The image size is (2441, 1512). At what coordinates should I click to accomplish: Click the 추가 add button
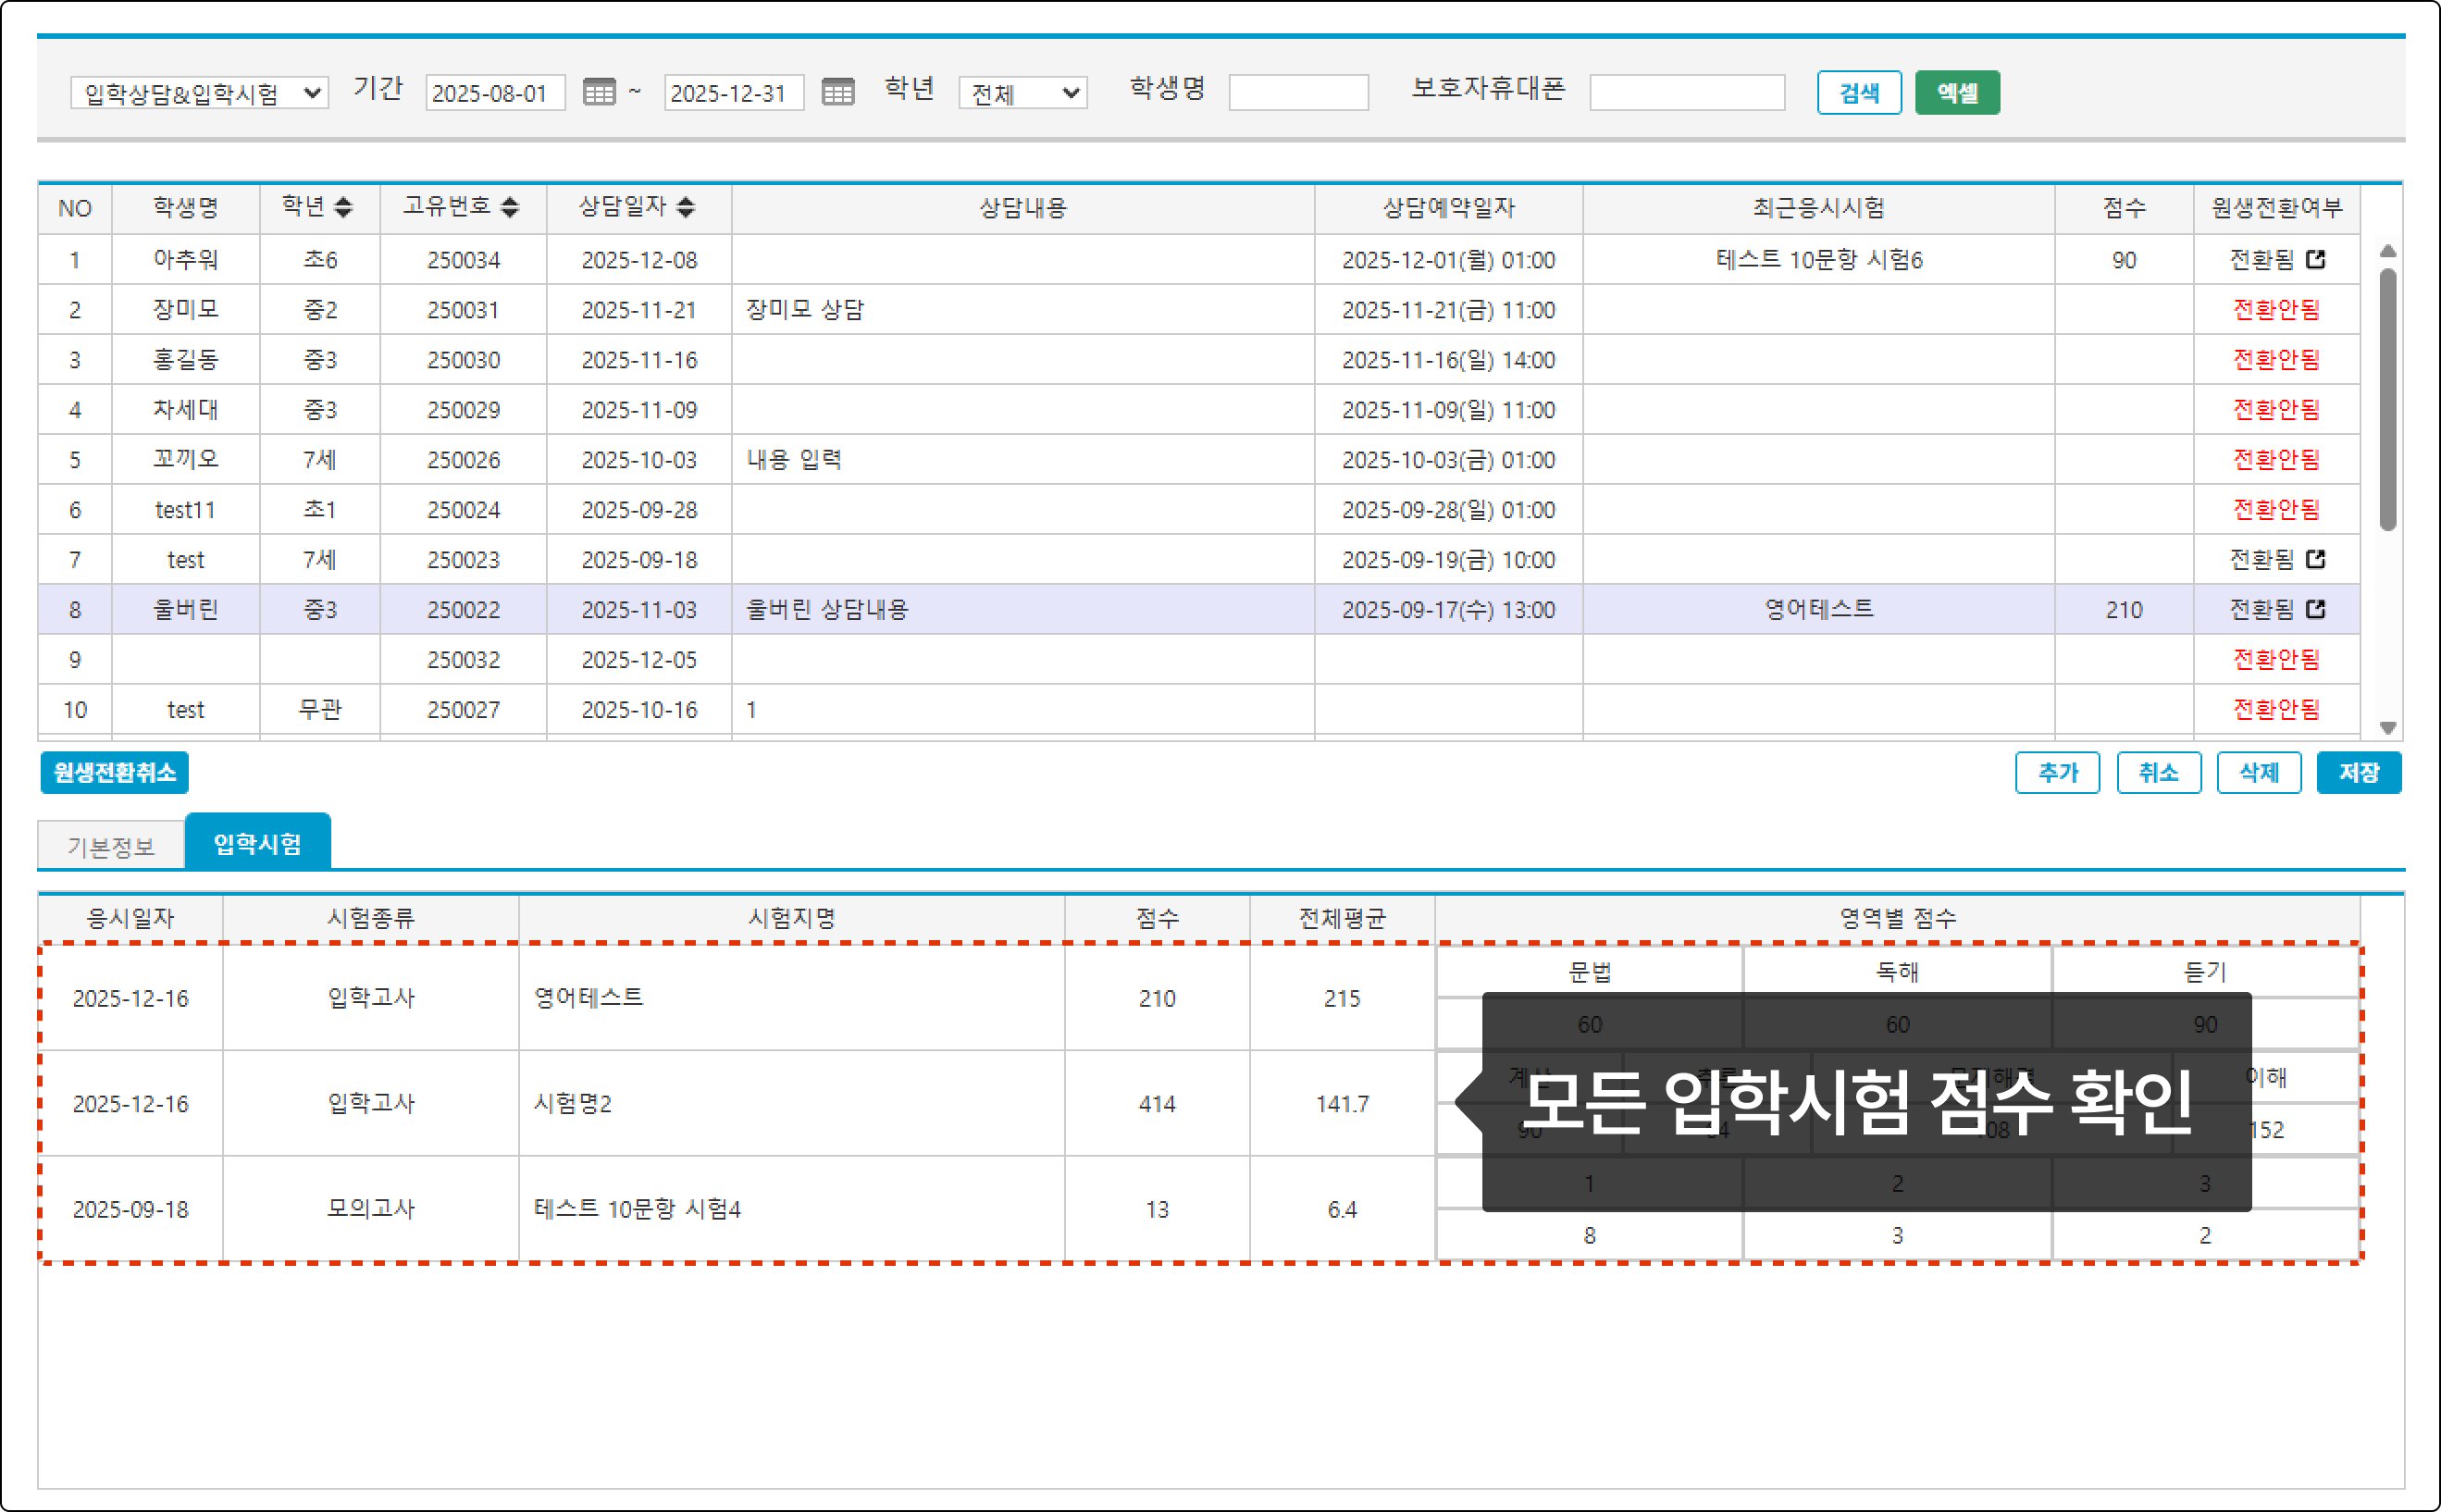pyautogui.click(x=2056, y=772)
